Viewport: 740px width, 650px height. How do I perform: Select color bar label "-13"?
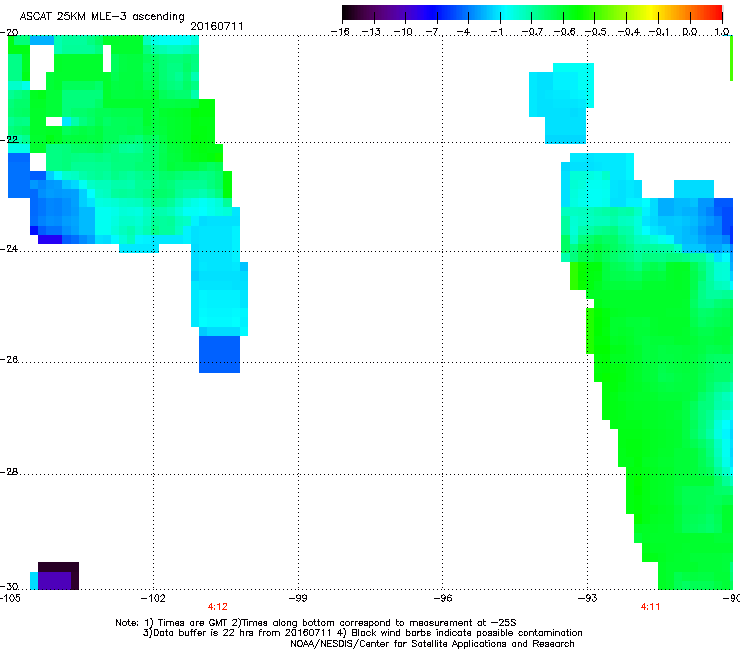371,32
